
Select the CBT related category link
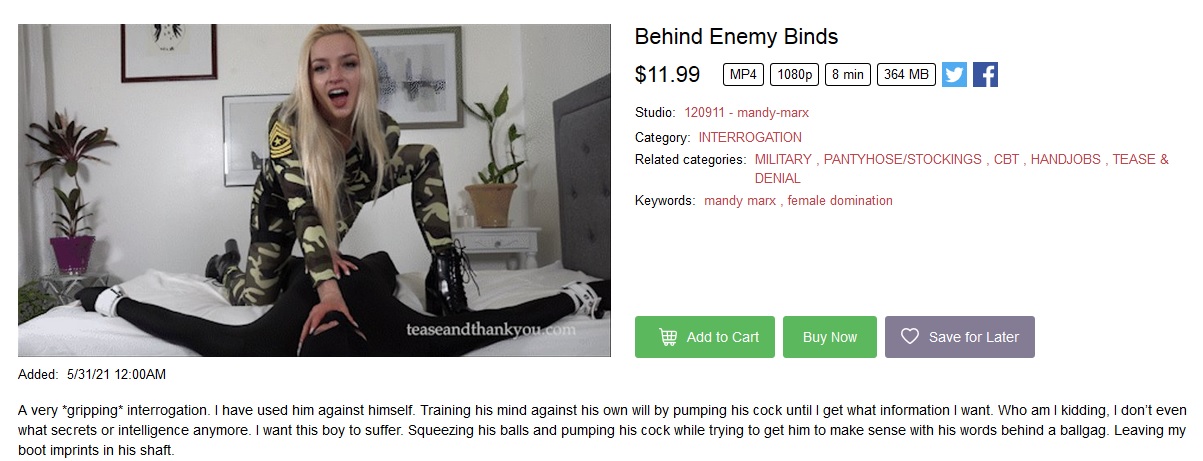pyautogui.click(x=1006, y=159)
